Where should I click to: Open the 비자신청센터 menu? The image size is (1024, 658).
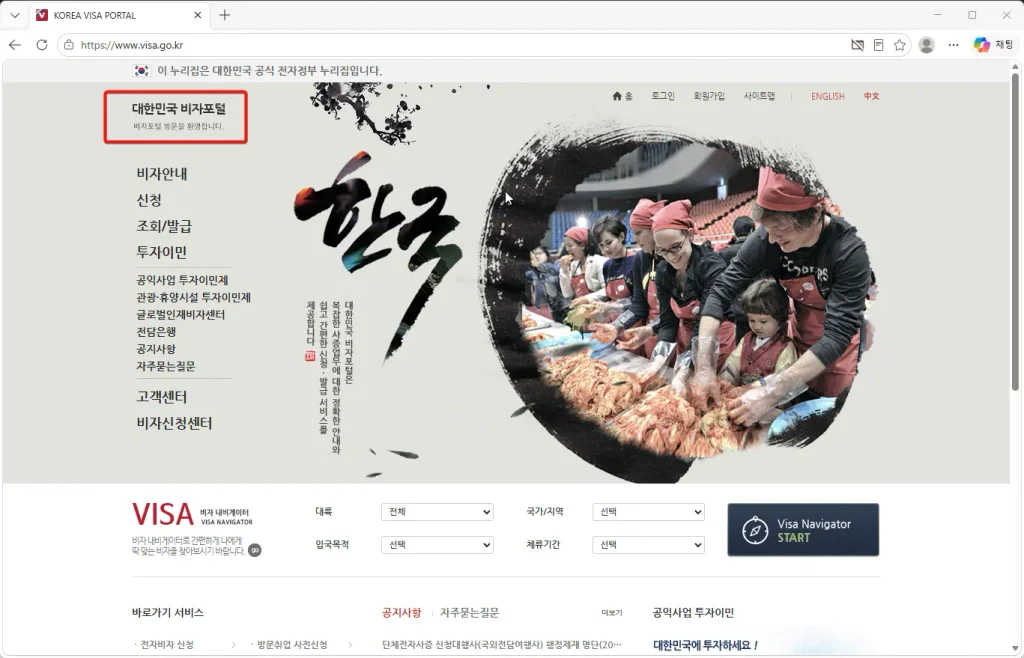pos(174,423)
